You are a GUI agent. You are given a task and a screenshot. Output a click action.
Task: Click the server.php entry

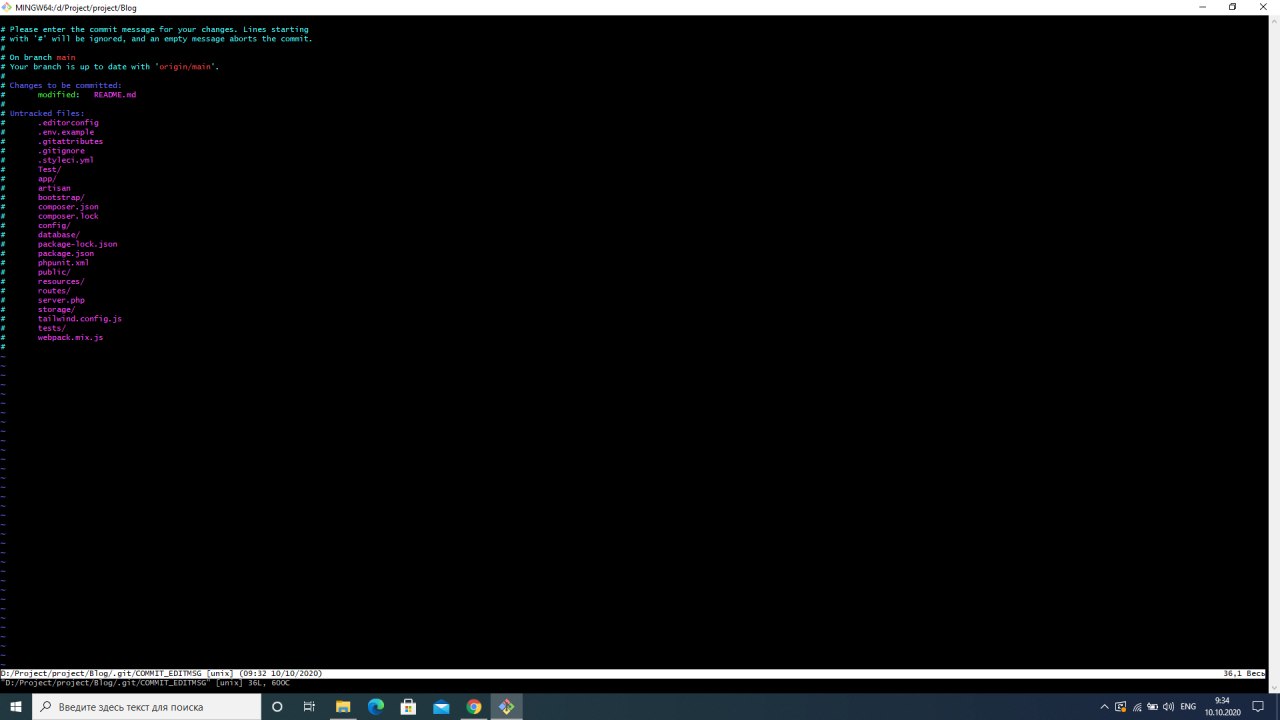[61, 300]
